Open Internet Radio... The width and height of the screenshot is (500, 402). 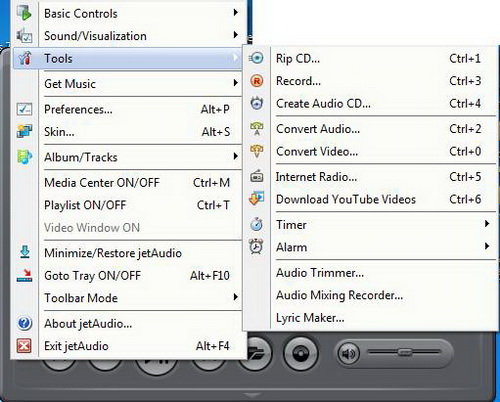point(371,177)
